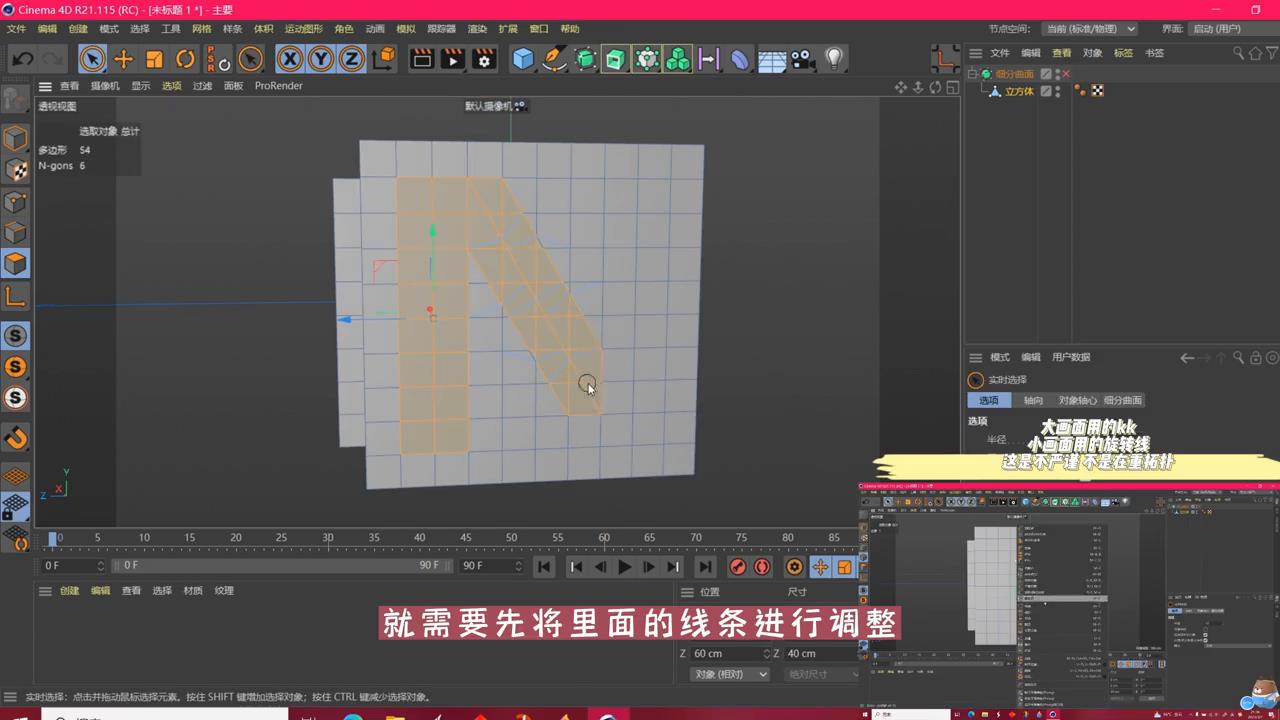The image size is (1280, 720).
Task: Click the checkerboard tag on 立方体
Action: click(1098, 91)
